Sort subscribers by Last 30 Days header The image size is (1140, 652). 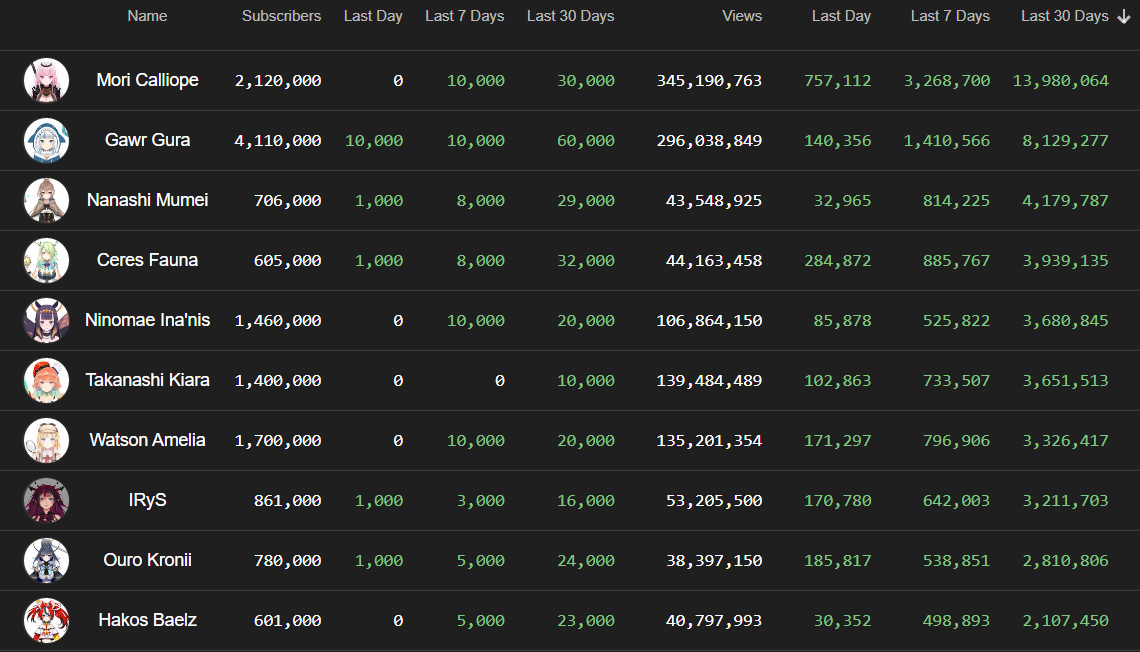pos(571,16)
